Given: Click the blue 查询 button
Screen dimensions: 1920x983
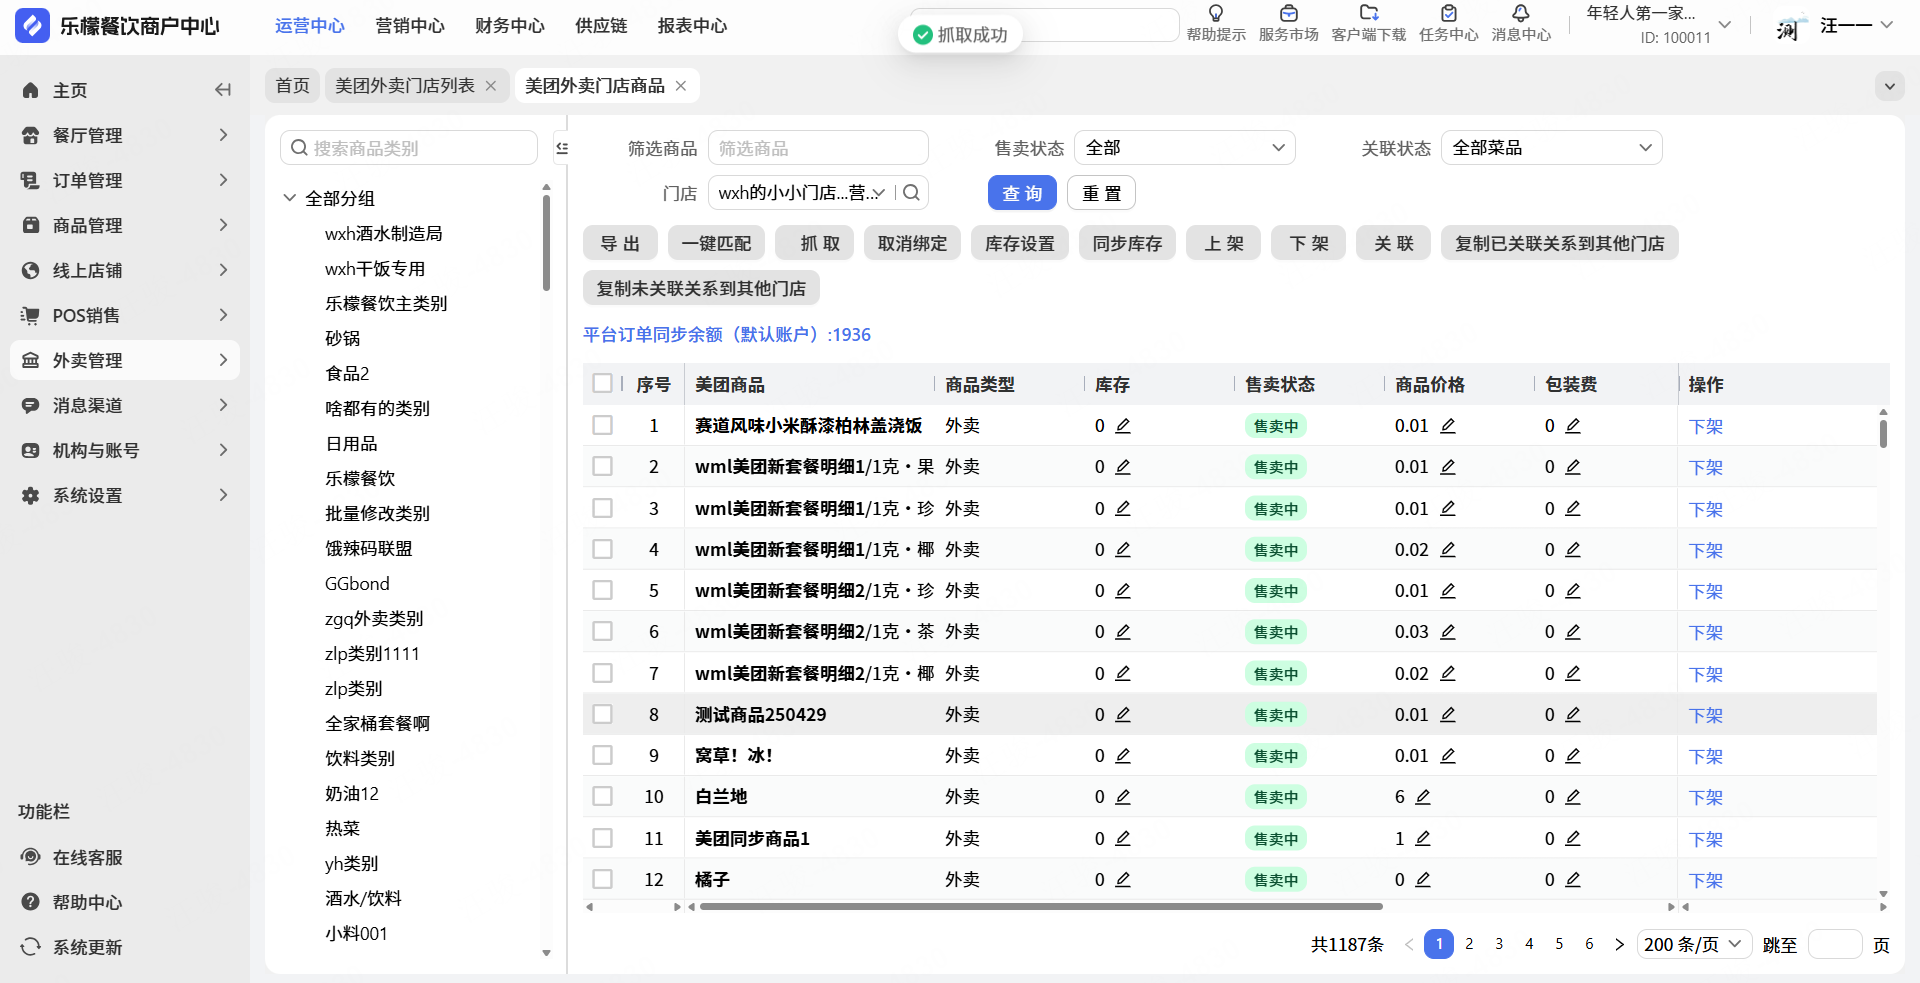Looking at the screenshot, I should (1021, 193).
